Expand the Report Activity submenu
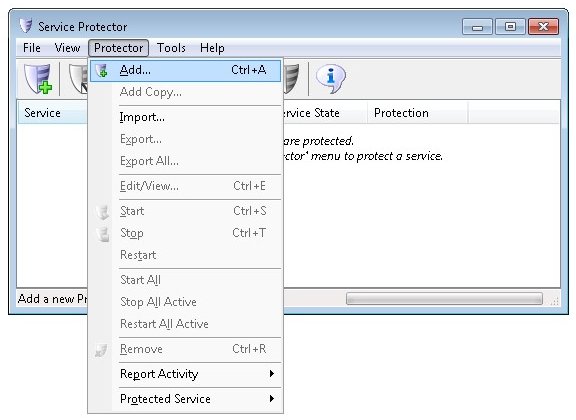Viewport: 576px width, 420px height. tap(186, 374)
